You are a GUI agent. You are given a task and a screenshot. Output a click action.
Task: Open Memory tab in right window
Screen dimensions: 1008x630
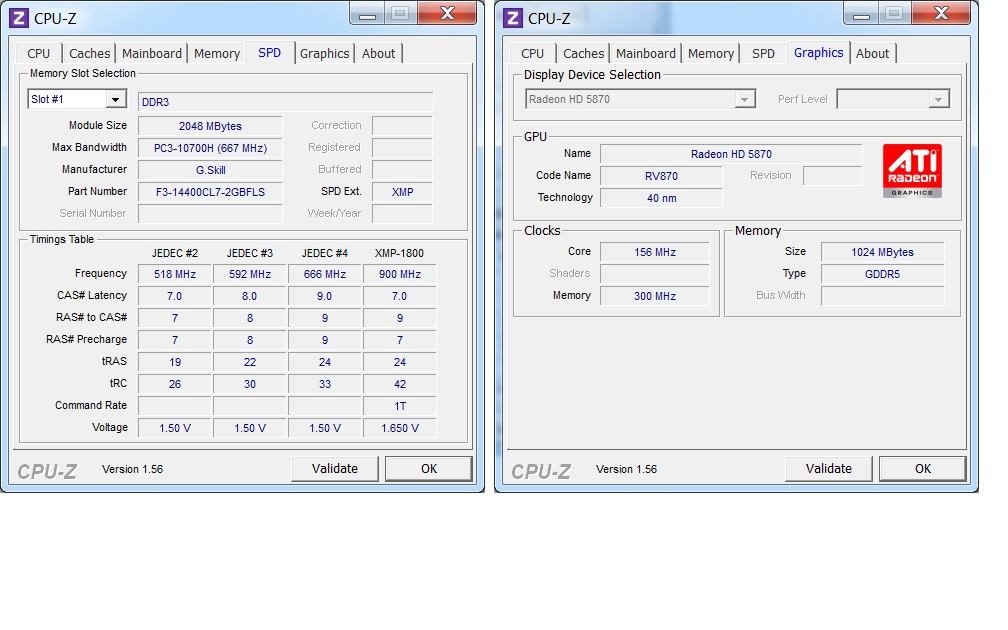point(710,53)
